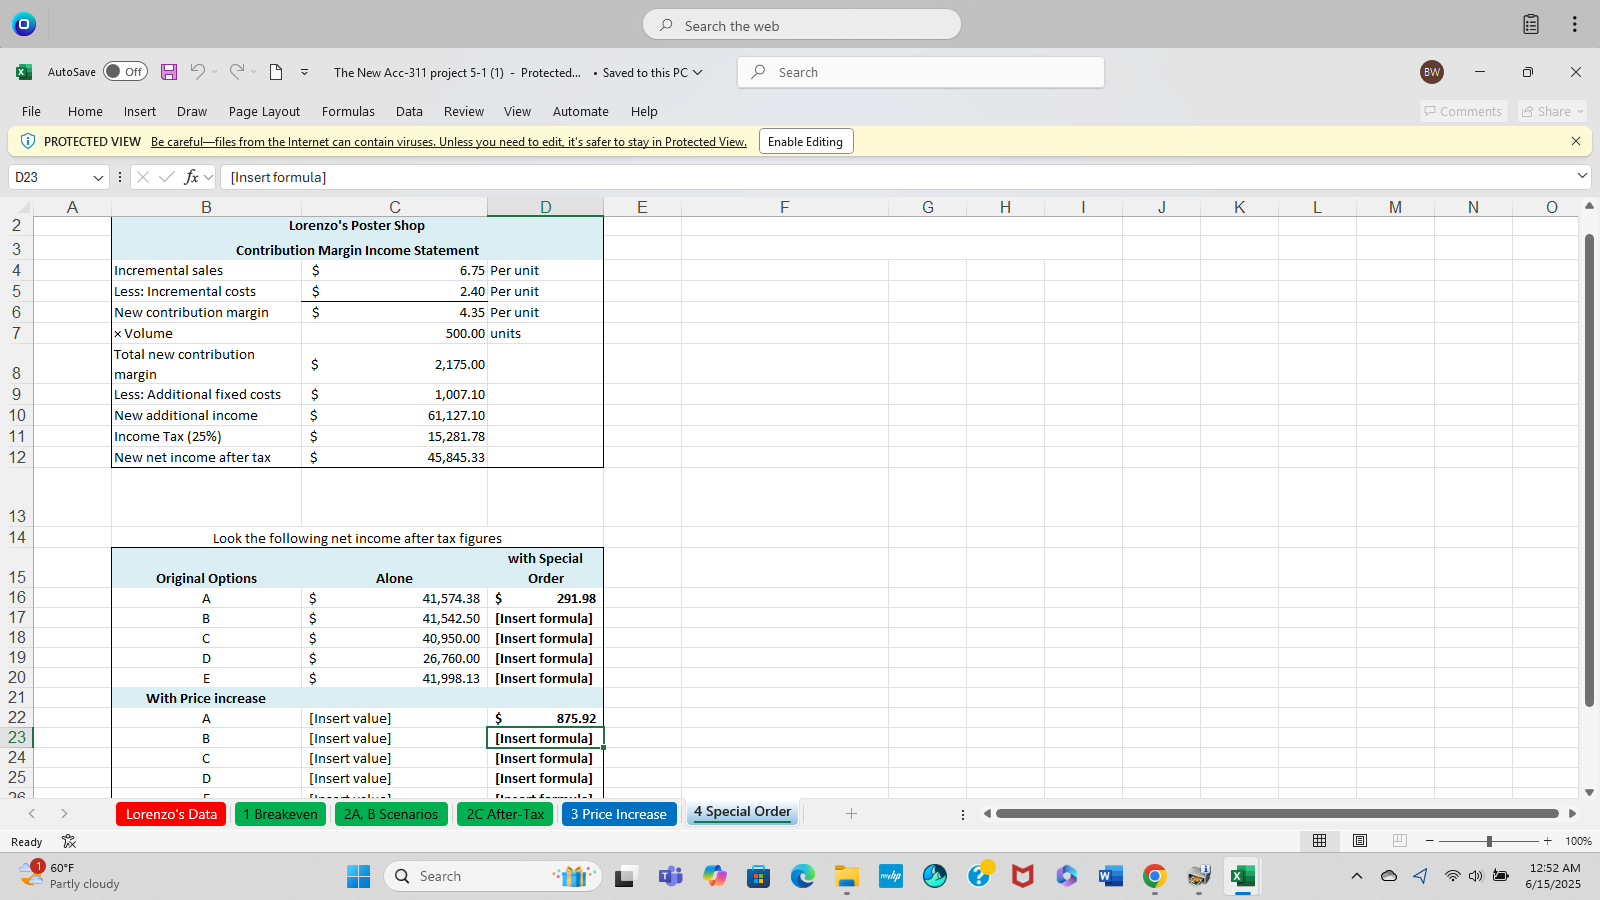Click the Enable Editing button
The width and height of the screenshot is (1600, 900).
click(x=805, y=141)
